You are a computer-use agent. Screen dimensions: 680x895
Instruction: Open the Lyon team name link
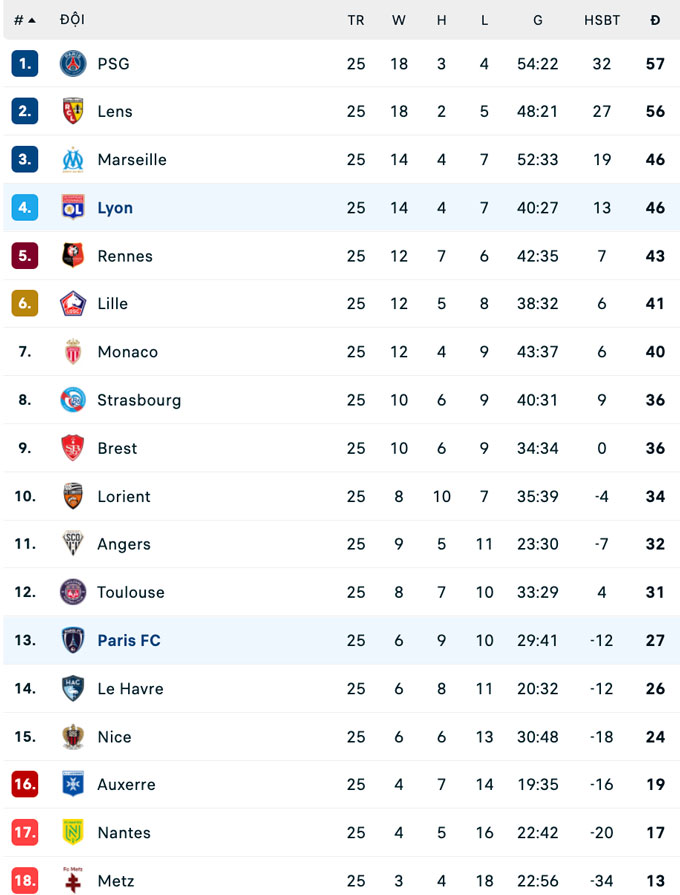click(x=115, y=208)
